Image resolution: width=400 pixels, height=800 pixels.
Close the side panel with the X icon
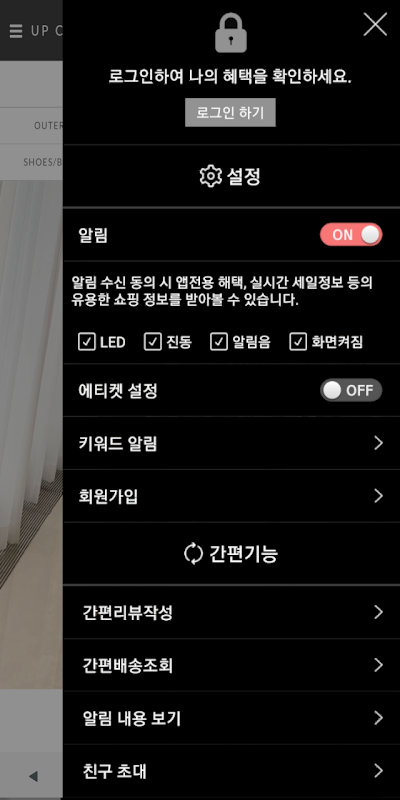[x=375, y=24]
